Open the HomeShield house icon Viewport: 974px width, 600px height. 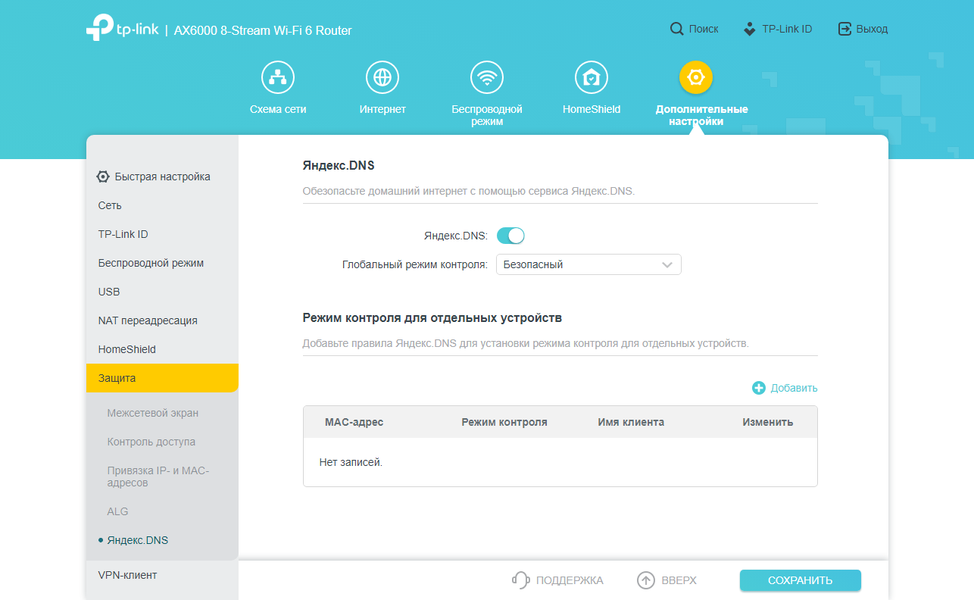[591, 77]
